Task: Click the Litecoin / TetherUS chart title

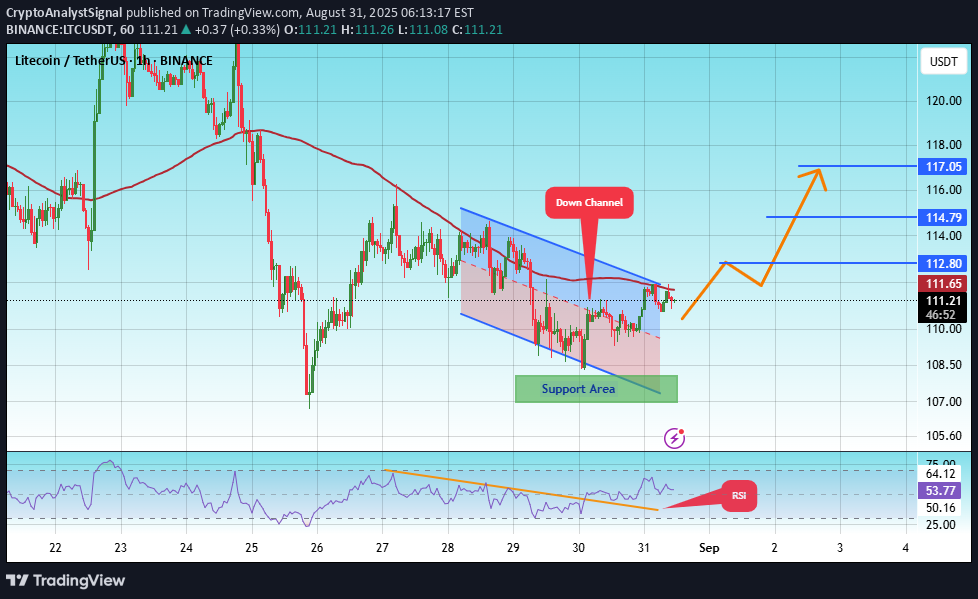Action: pyautogui.click(x=114, y=61)
